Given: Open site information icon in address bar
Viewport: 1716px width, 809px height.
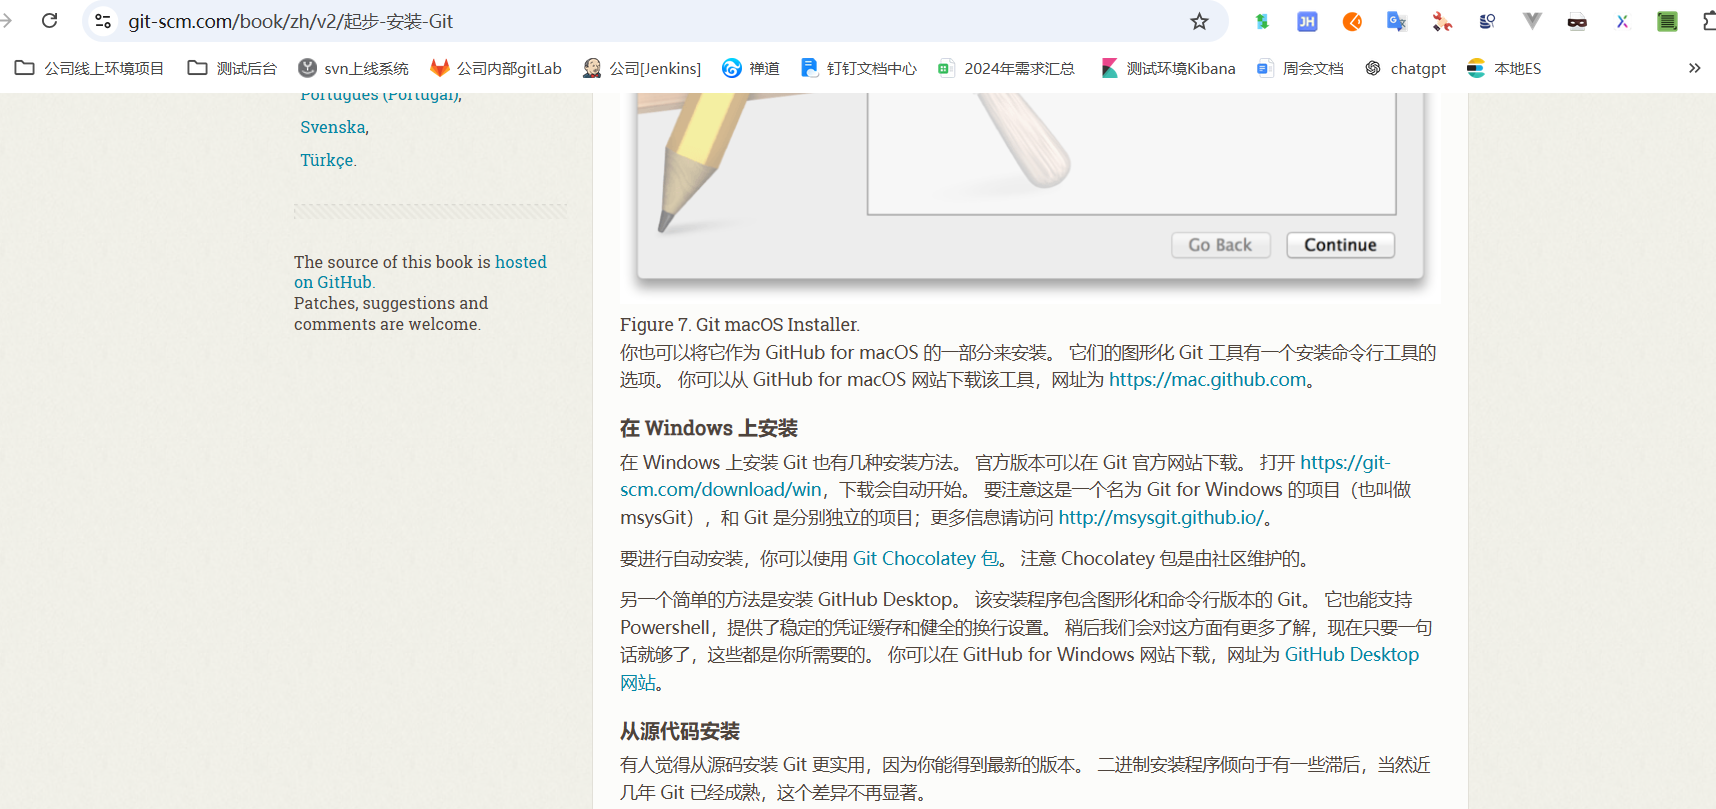Looking at the screenshot, I should pyautogui.click(x=103, y=21).
